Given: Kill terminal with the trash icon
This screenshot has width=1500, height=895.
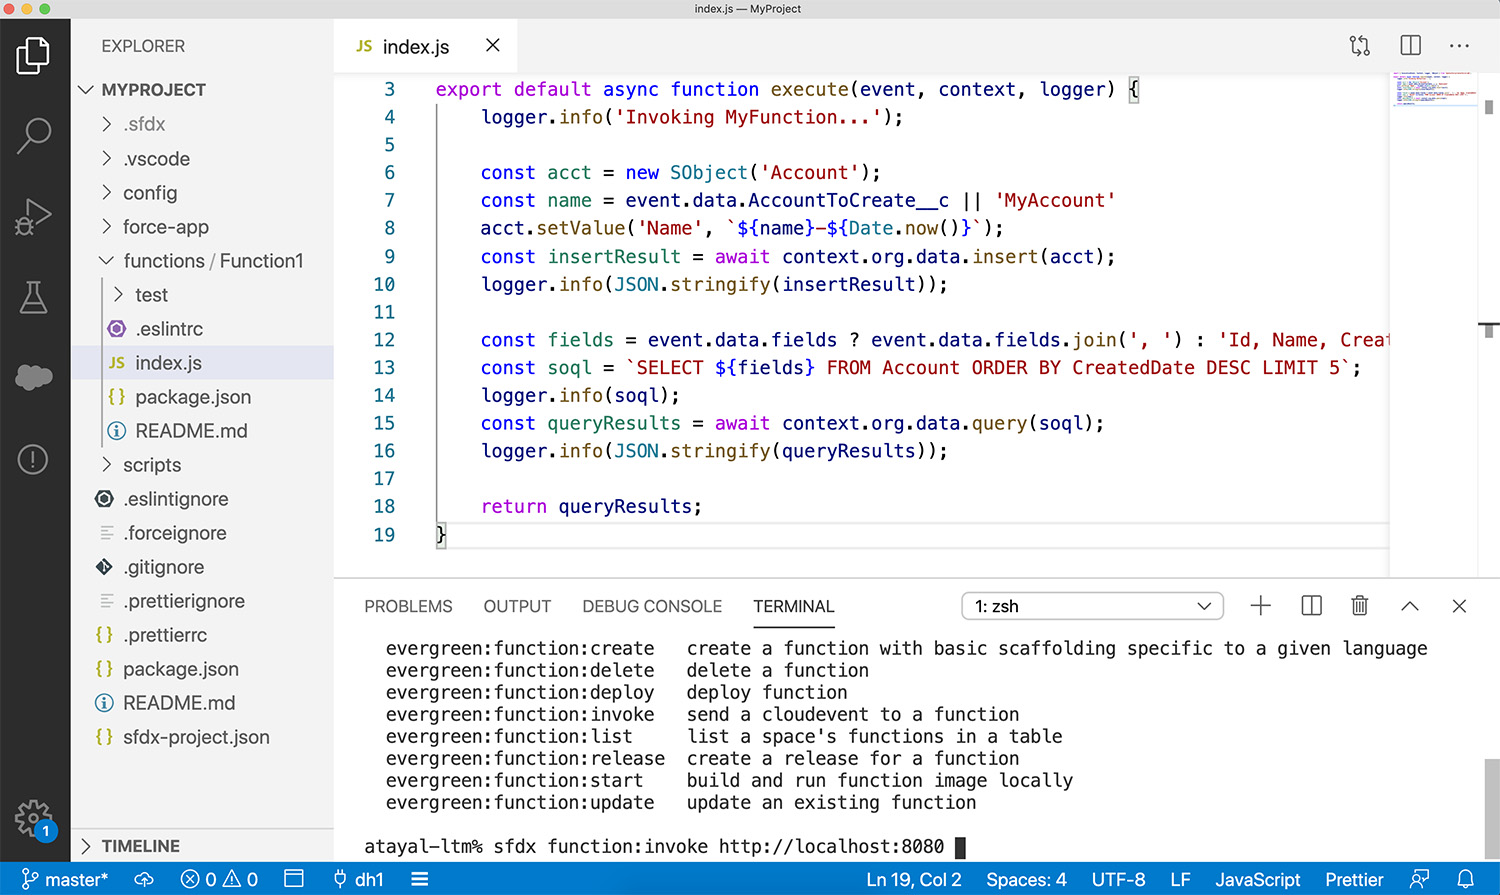Looking at the screenshot, I should [x=1359, y=606].
